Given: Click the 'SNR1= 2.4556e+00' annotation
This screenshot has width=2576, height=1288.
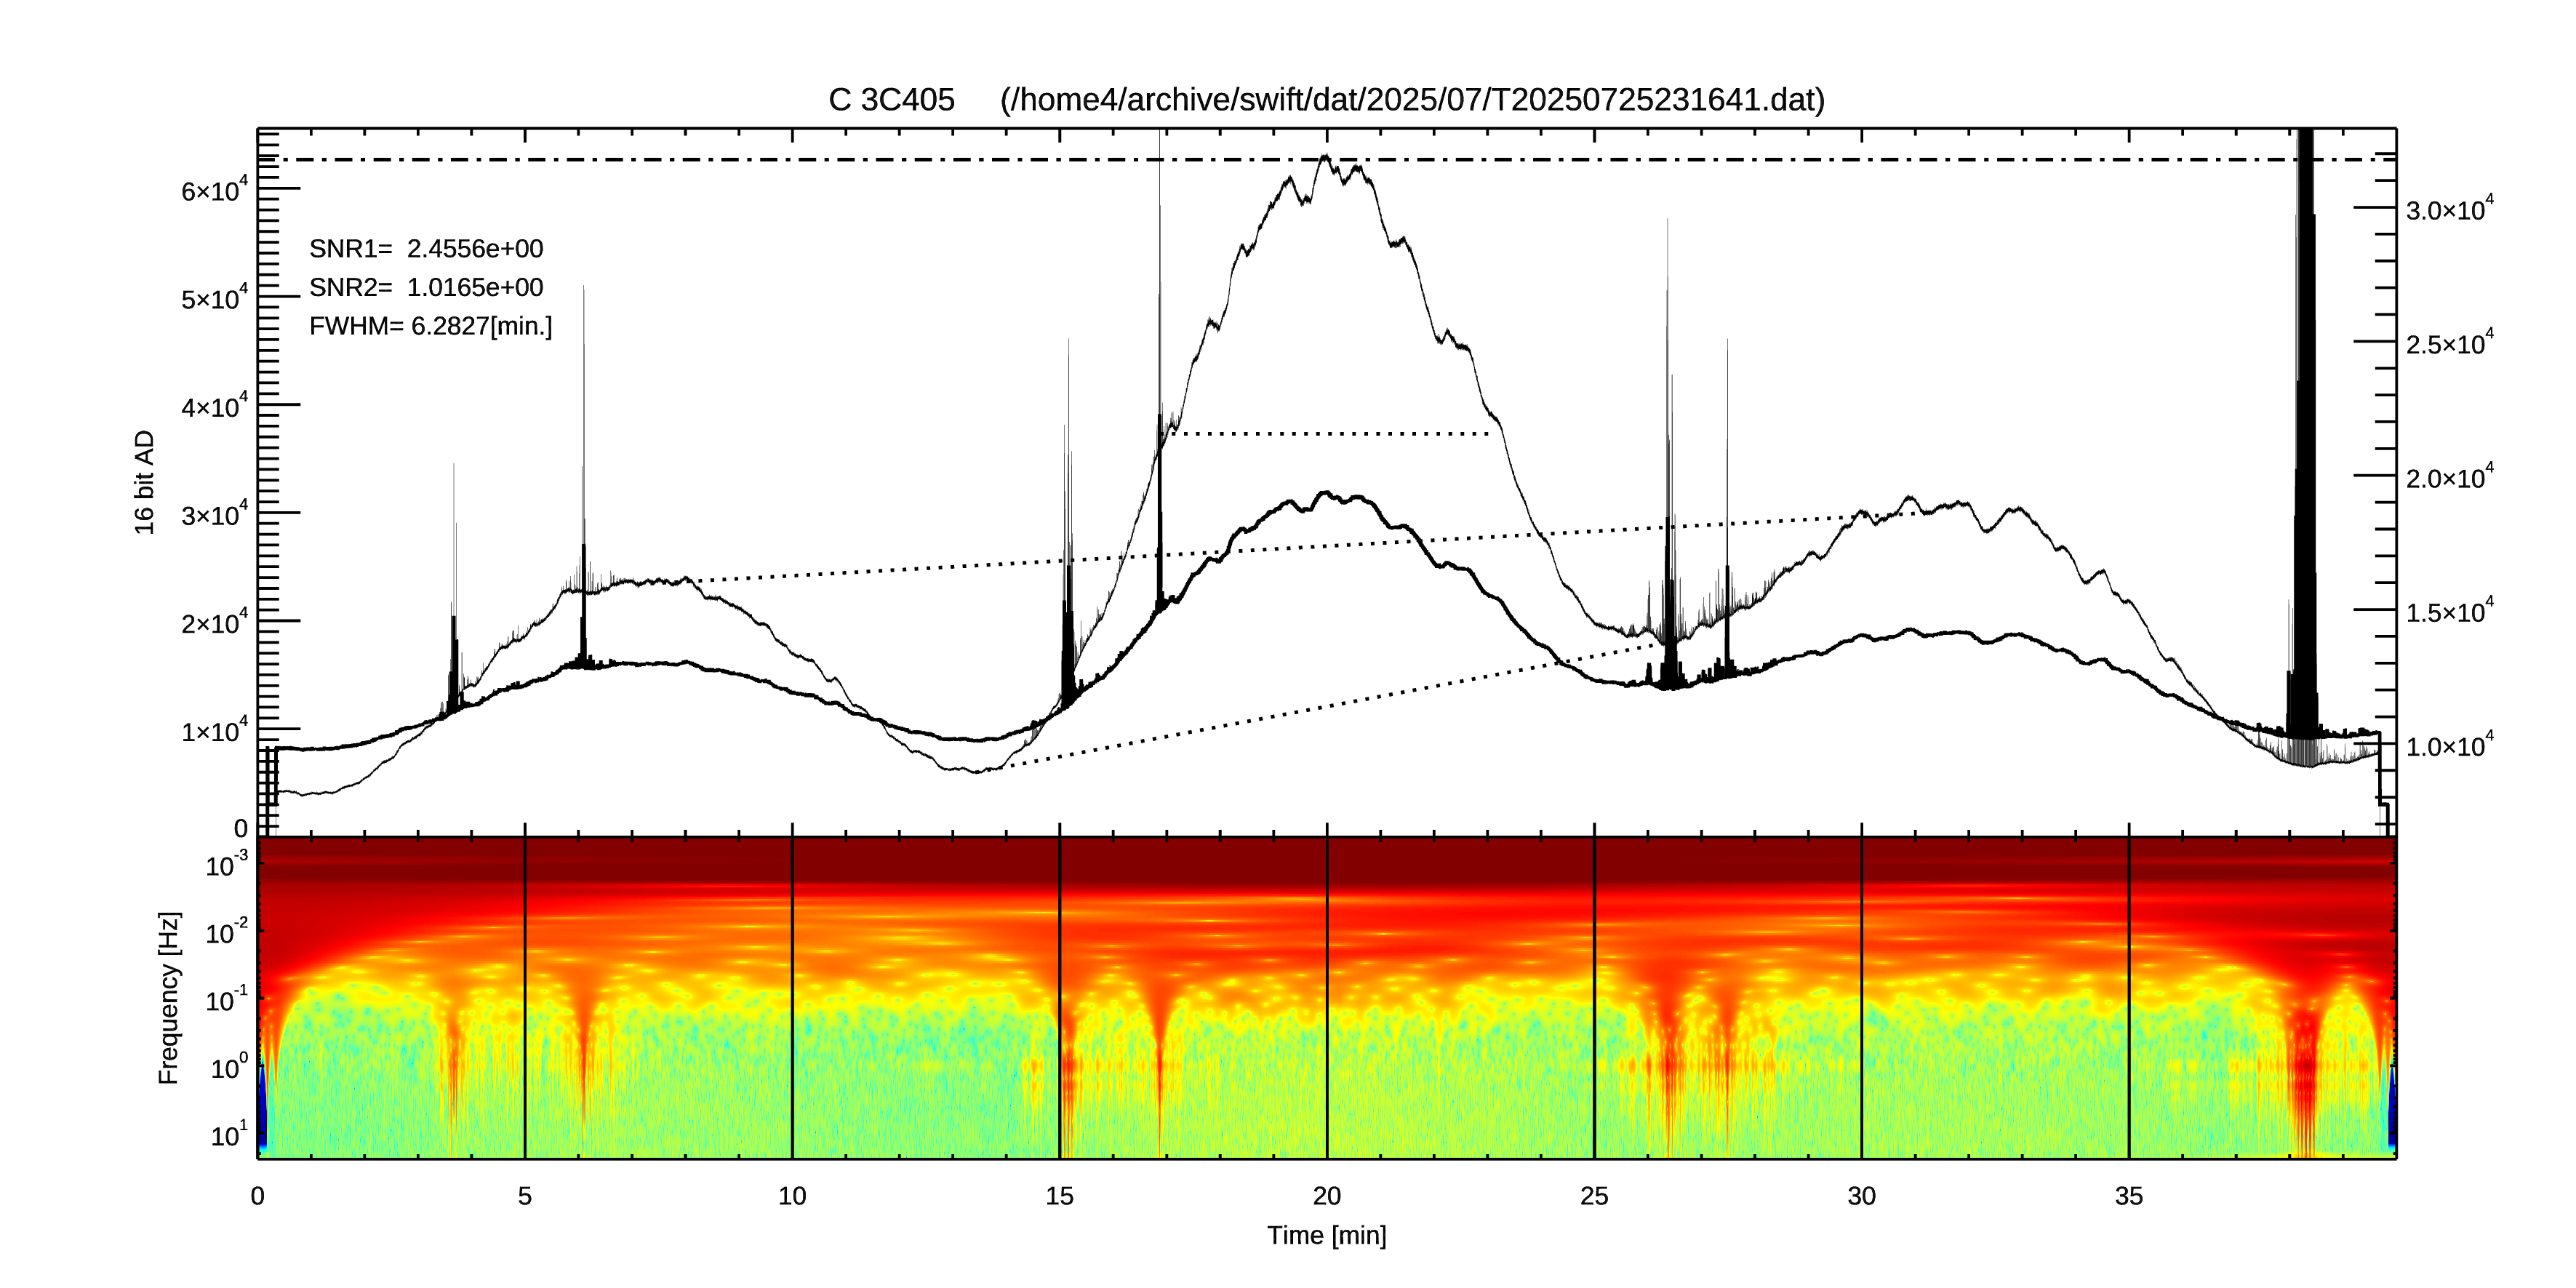Looking at the screenshot, I should 426,248.
